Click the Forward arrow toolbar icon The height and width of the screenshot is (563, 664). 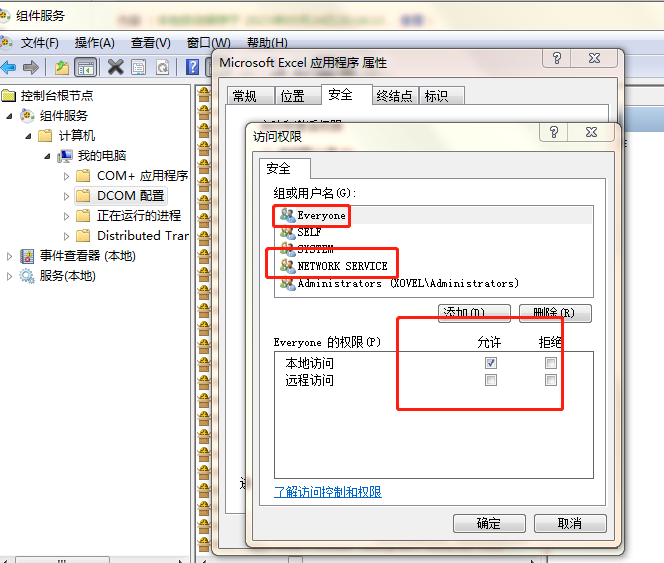[31, 67]
